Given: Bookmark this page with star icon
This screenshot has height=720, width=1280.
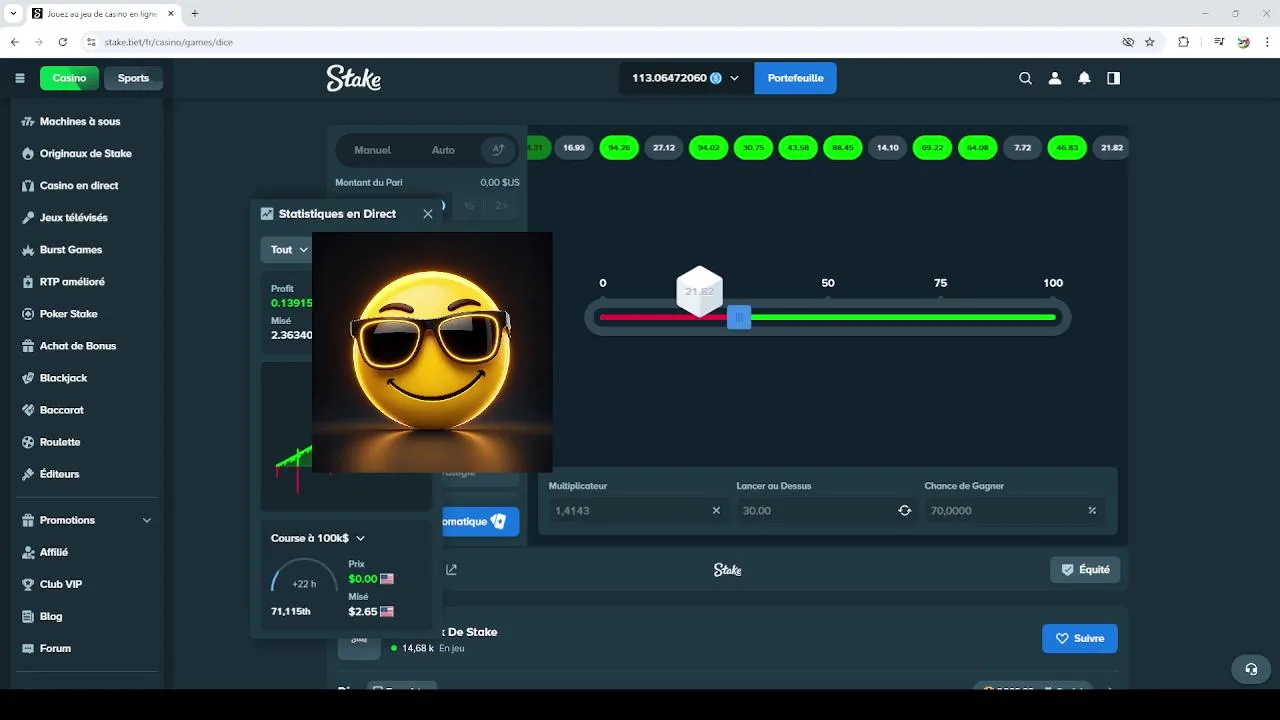Looking at the screenshot, I should click(1150, 42).
